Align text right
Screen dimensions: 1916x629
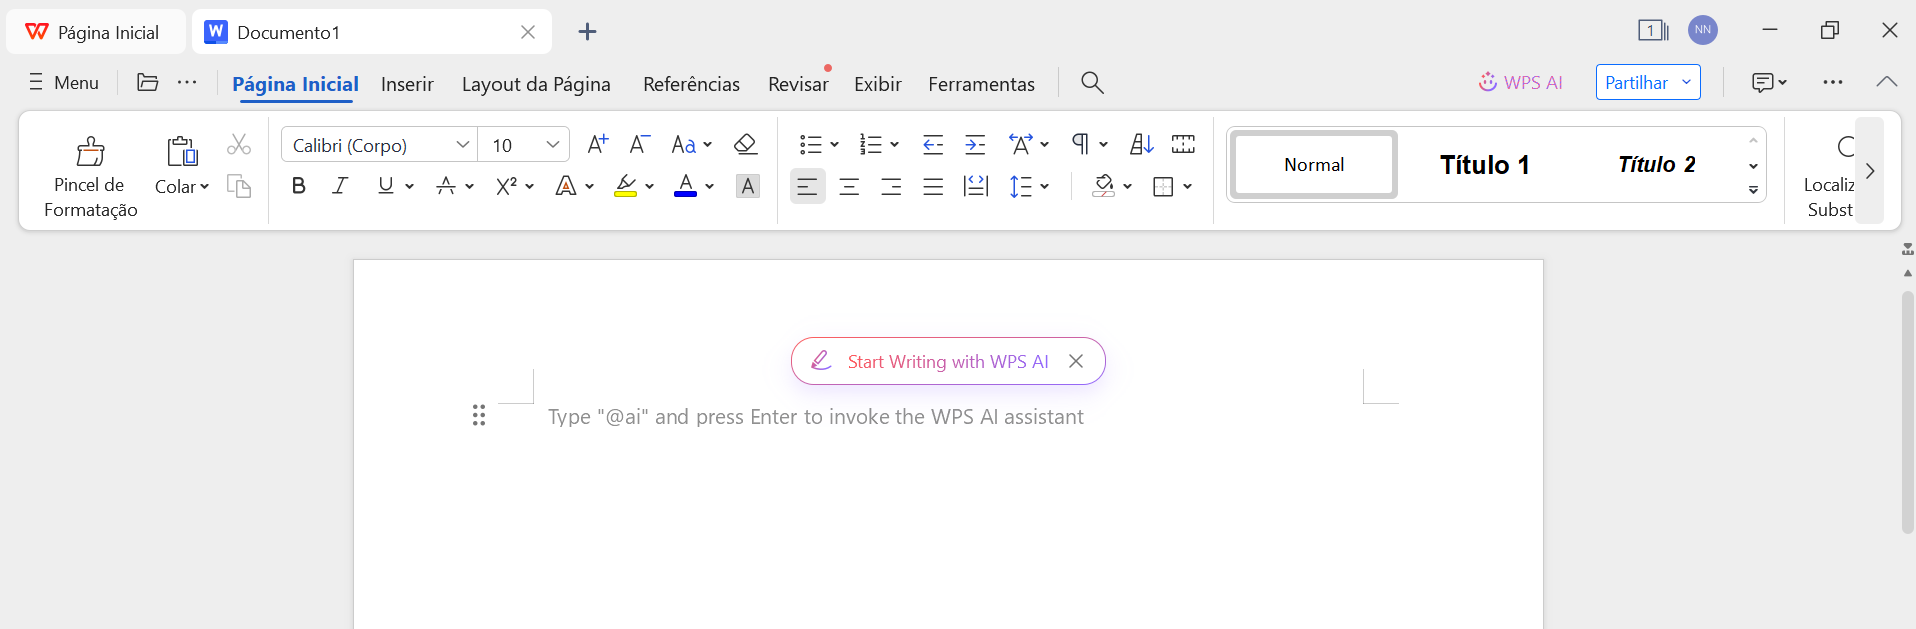tap(892, 186)
